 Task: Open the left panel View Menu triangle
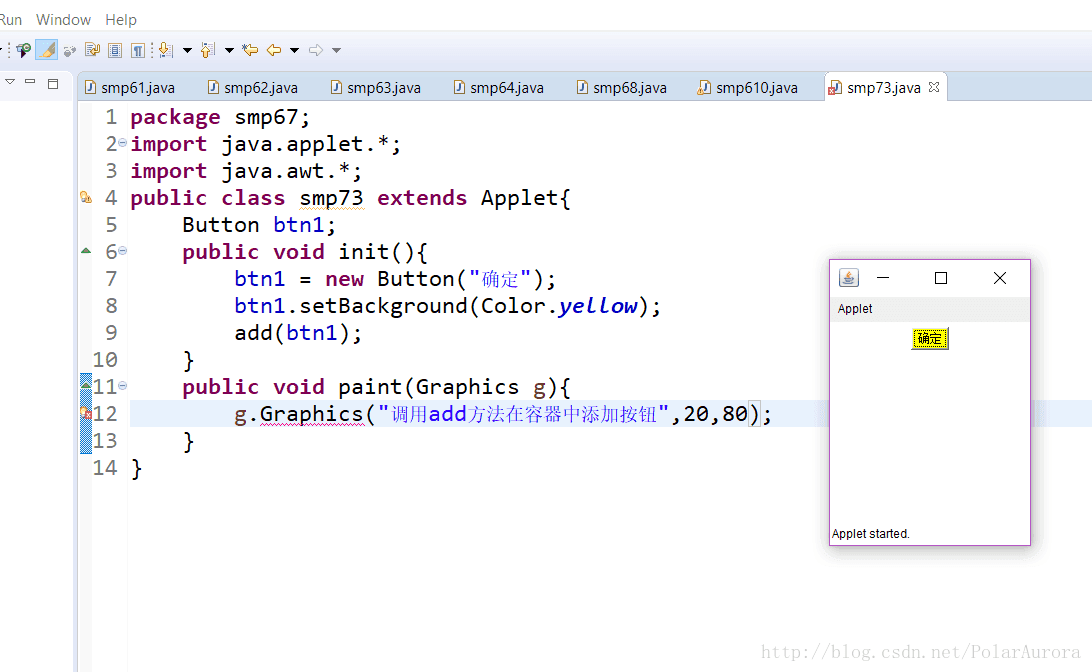pyautogui.click(x=10, y=82)
